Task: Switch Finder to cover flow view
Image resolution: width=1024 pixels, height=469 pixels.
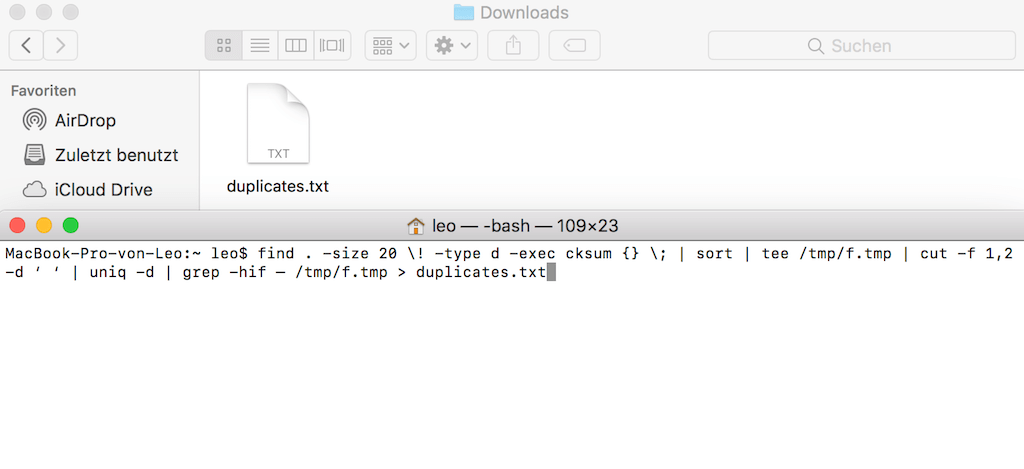Action: click(332, 45)
